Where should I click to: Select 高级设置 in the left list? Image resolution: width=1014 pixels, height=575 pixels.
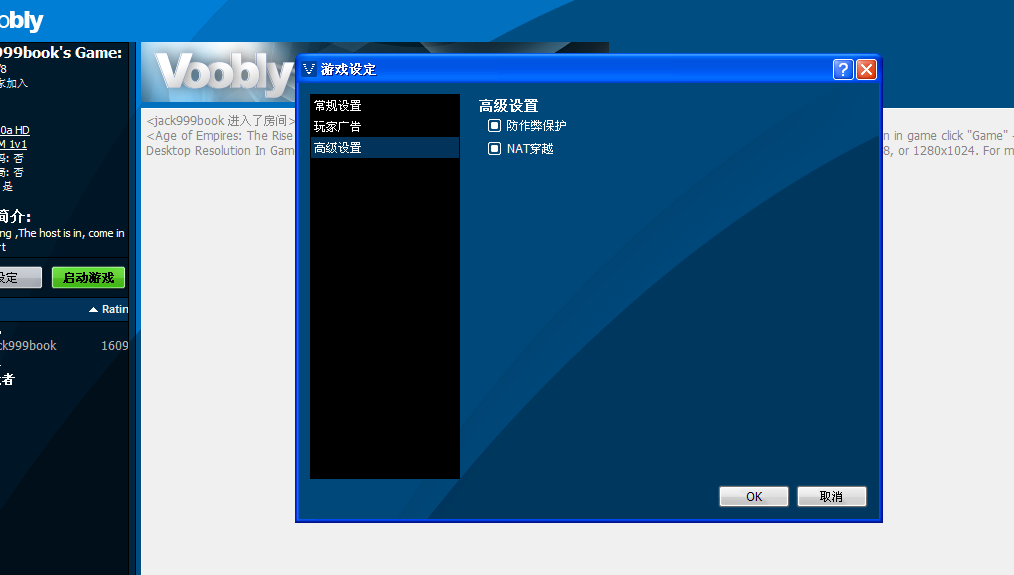[x=385, y=147]
